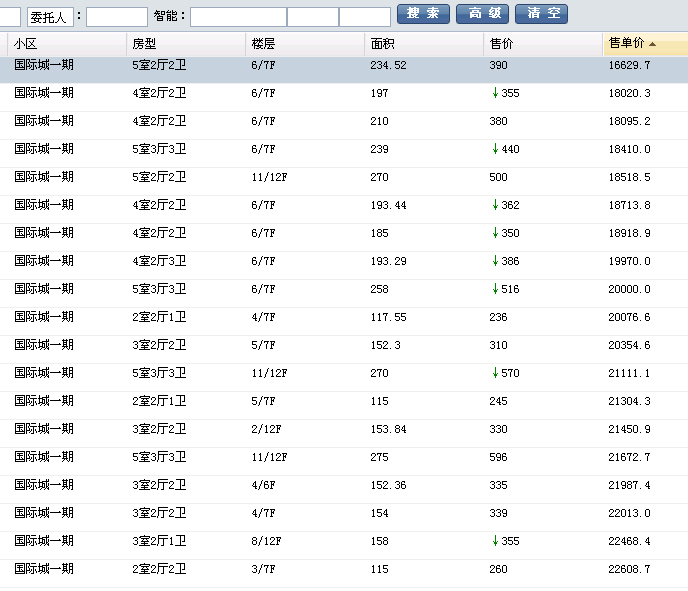Click the price-drop arrow beside 362
The image size is (688, 591).
495,205
